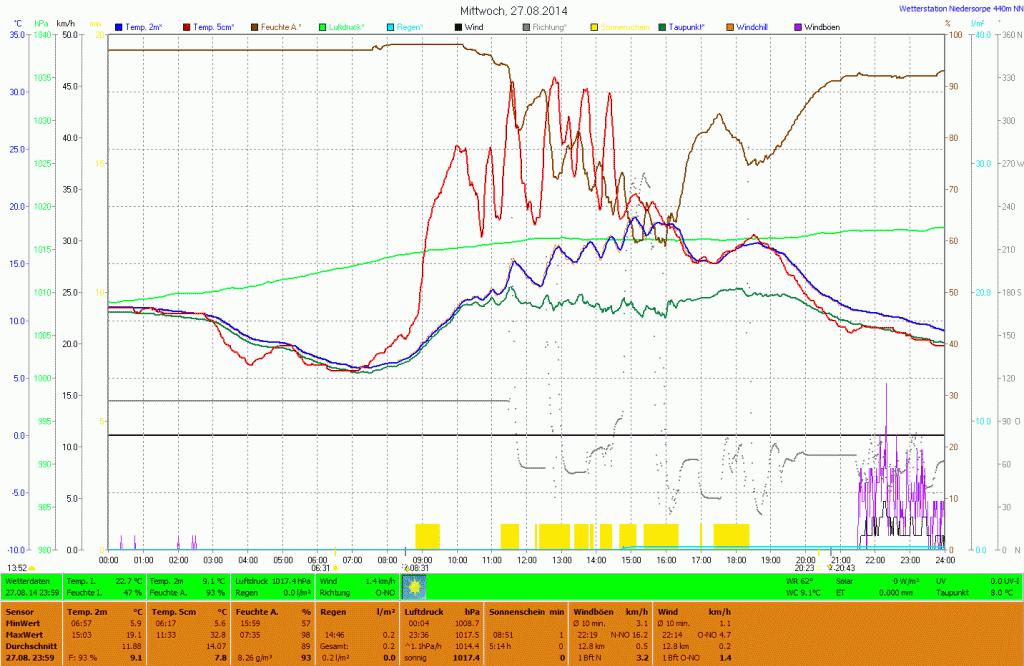Click the teal Taupunkt legend marker
The height and width of the screenshot is (666, 1024).
click(662, 26)
